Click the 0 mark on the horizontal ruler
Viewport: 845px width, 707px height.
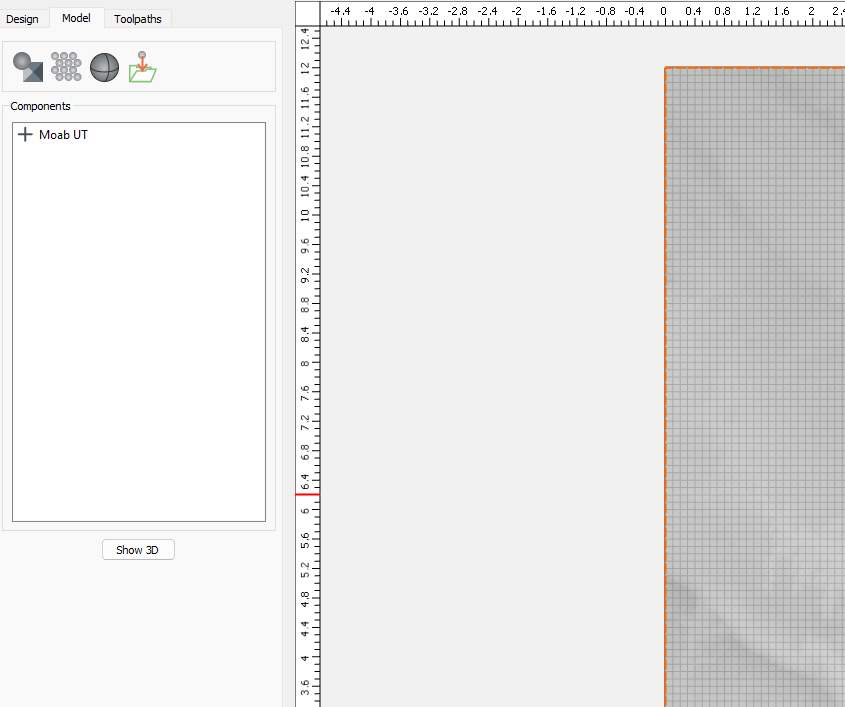click(664, 12)
